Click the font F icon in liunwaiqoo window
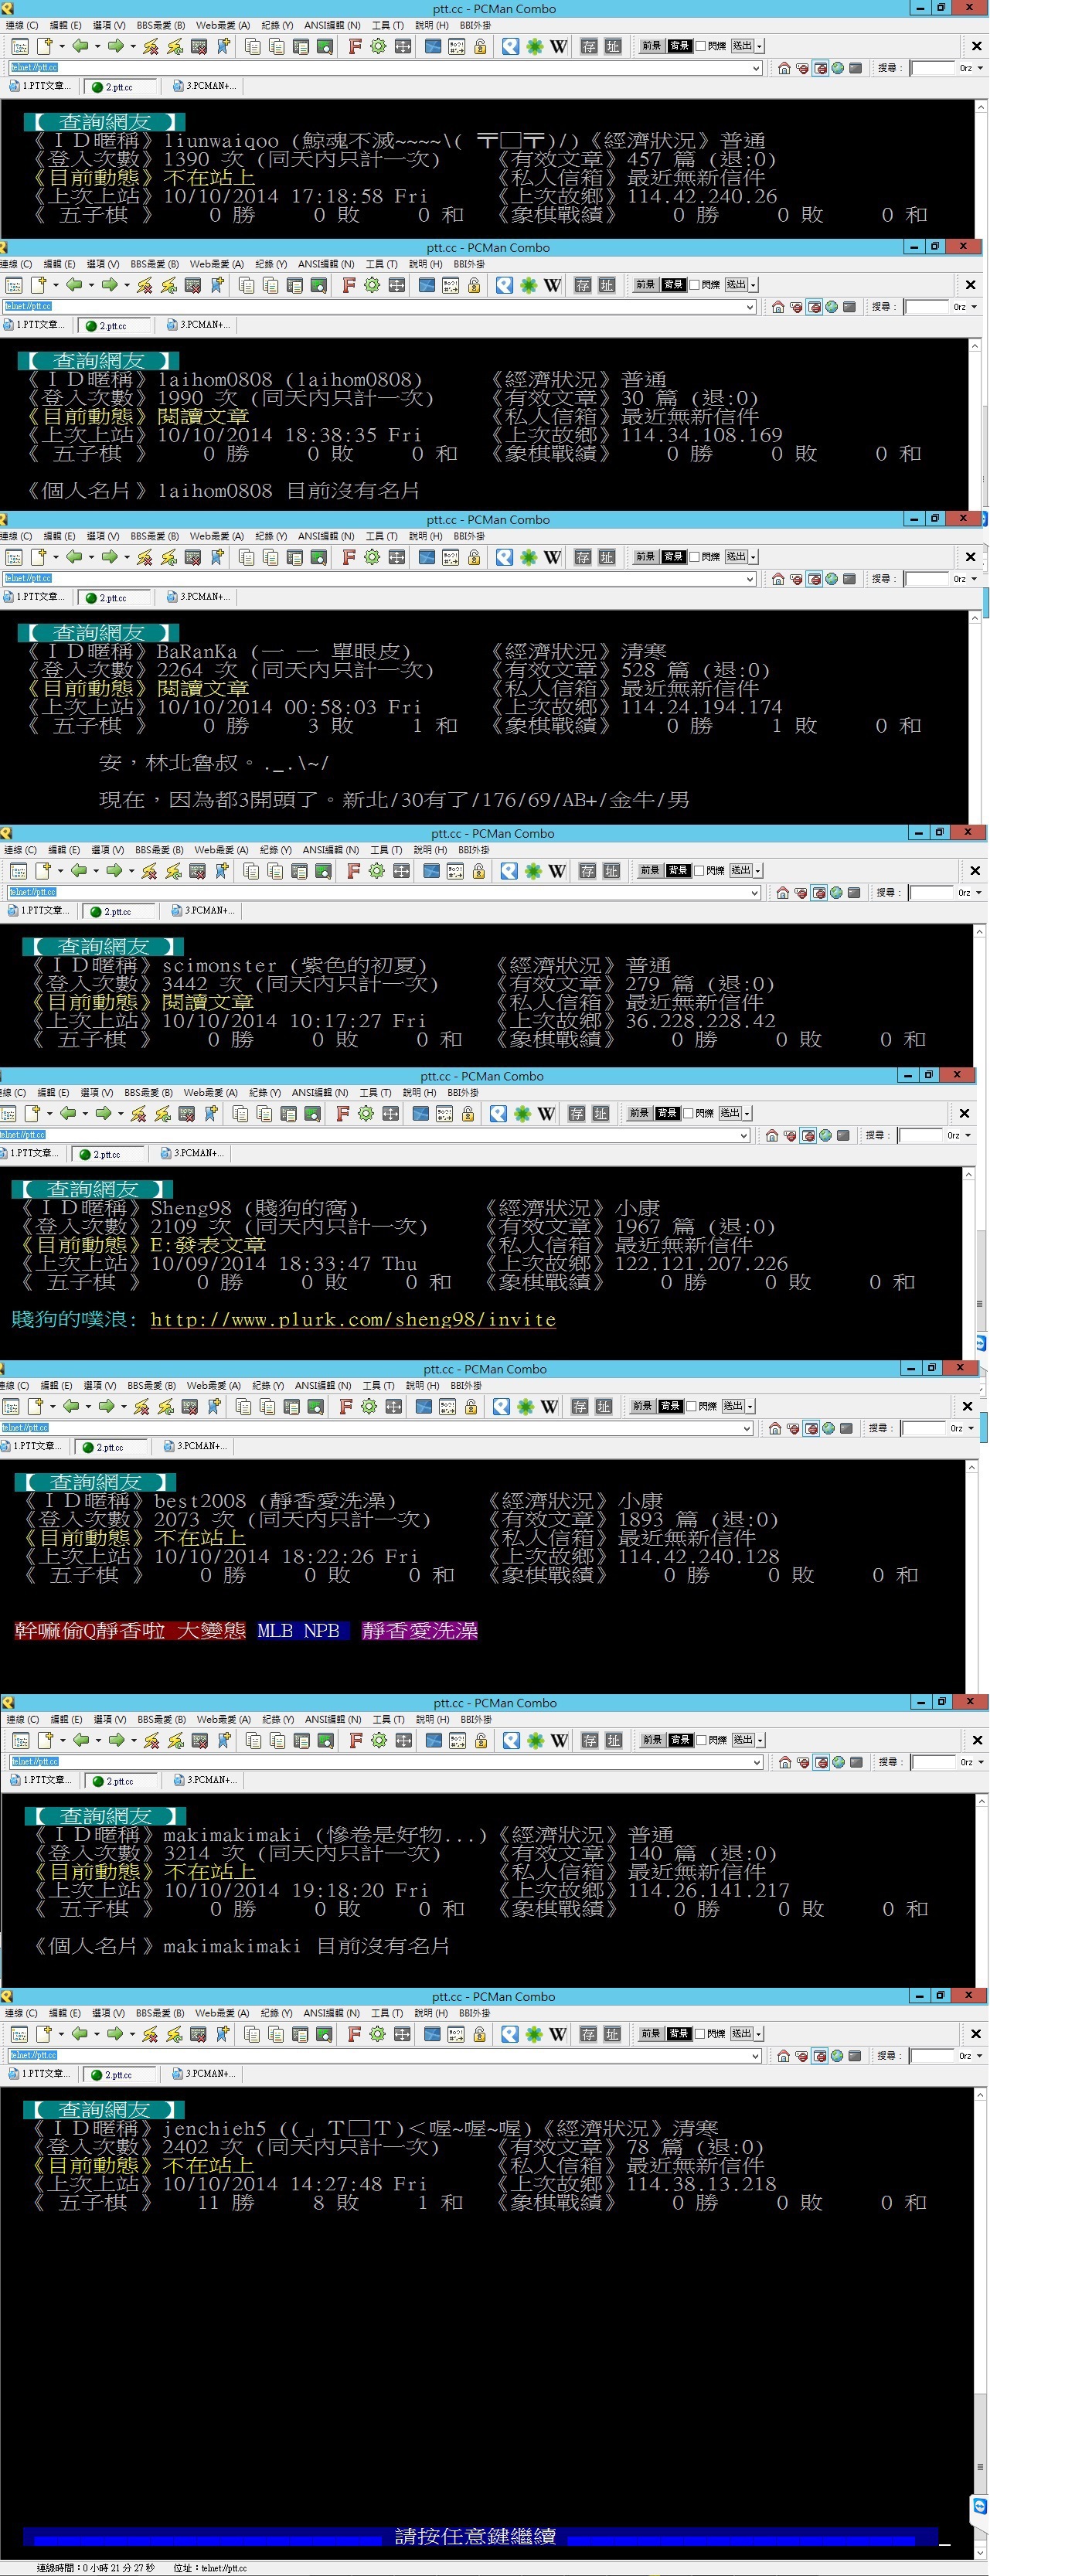This screenshot has width=1082, height=2576. (x=354, y=46)
